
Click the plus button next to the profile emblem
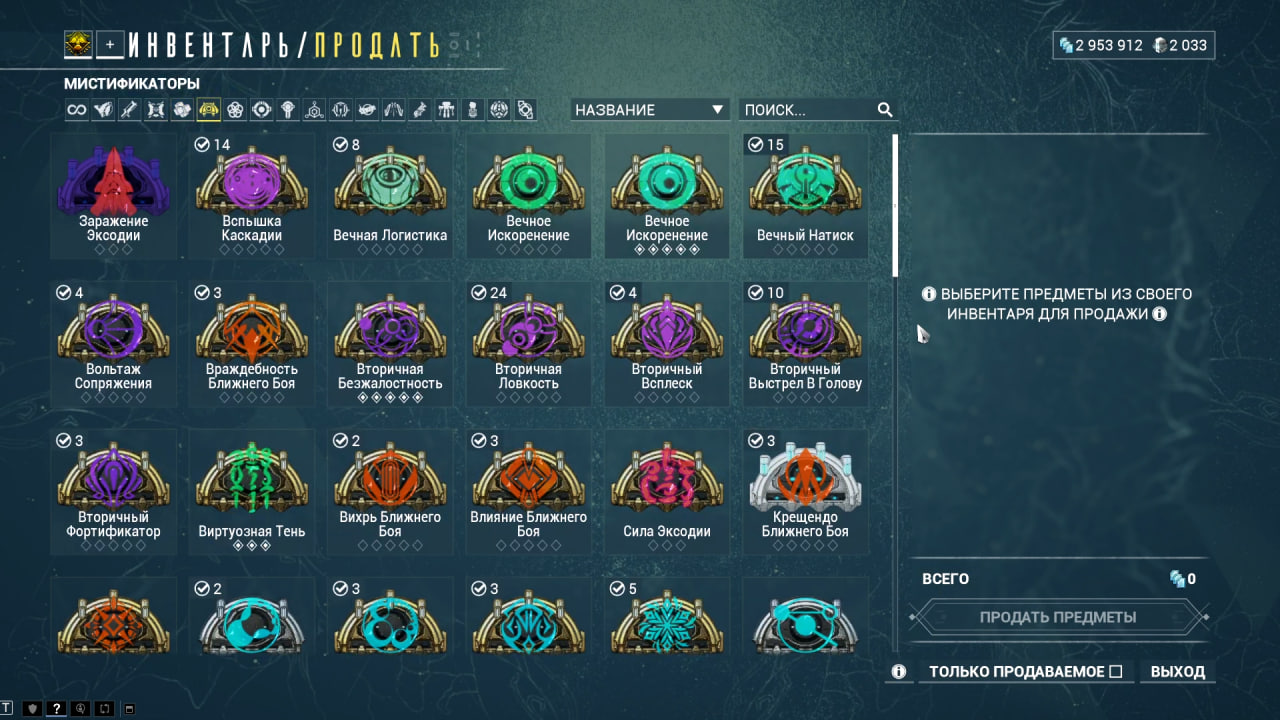[x=111, y=44]
